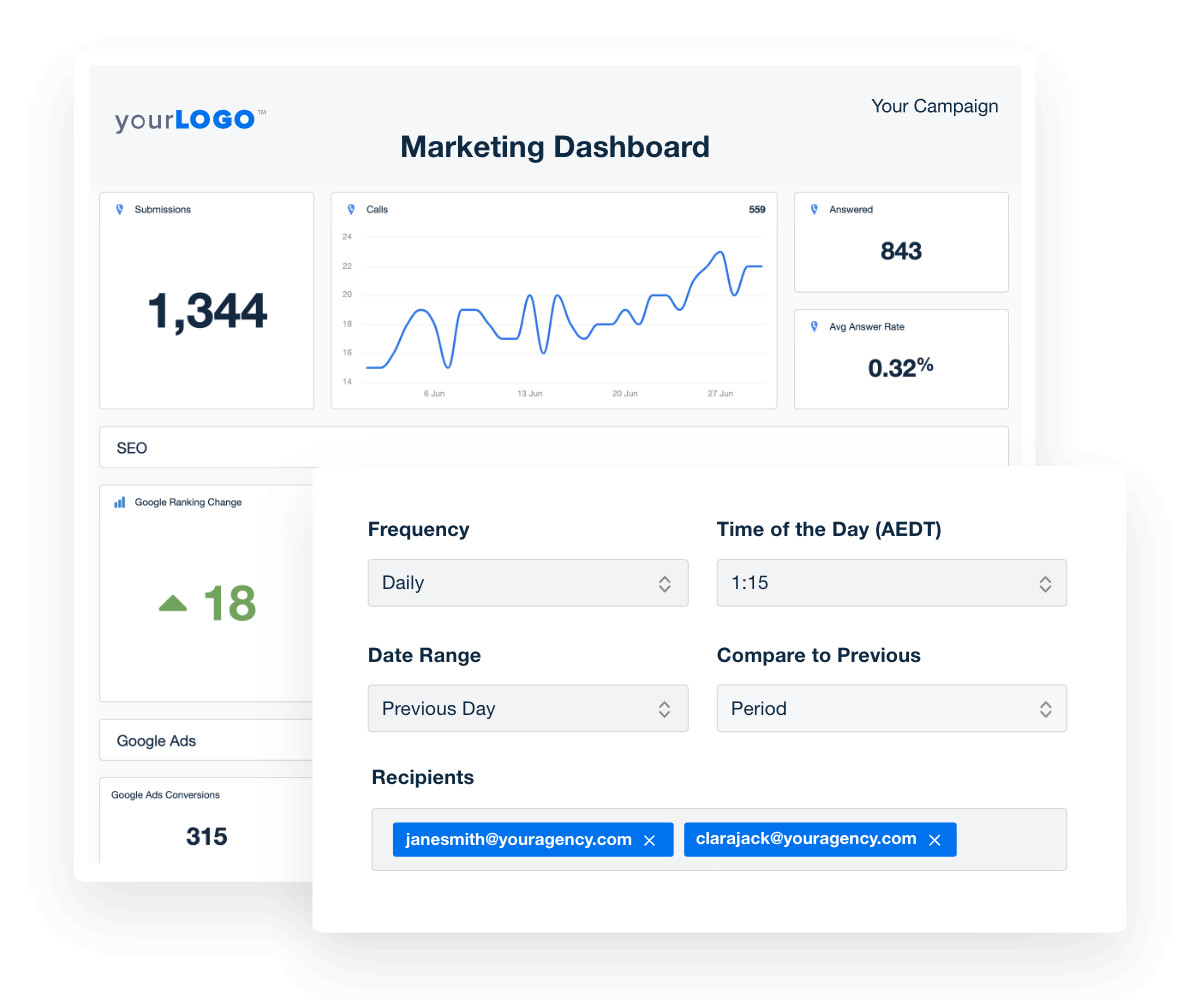This screenshot has height=1000, width=1200.
Task: Click the clarajack@youragency.com recipient tag
Action: [x=820, y=840]
